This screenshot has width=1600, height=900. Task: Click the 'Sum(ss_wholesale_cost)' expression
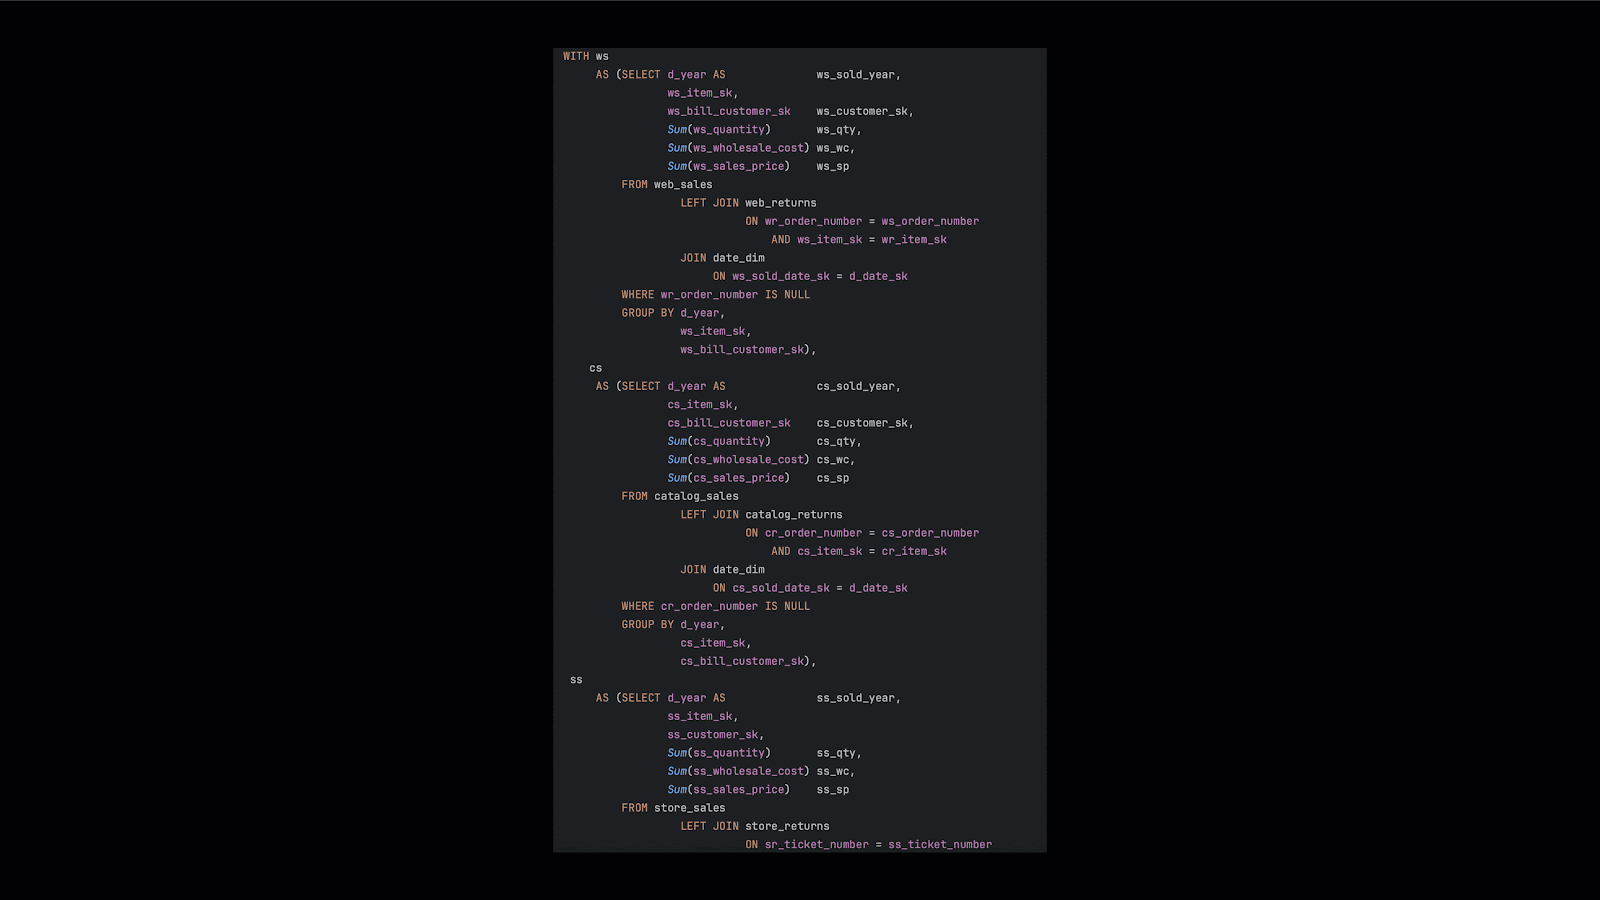pos(738,771)
